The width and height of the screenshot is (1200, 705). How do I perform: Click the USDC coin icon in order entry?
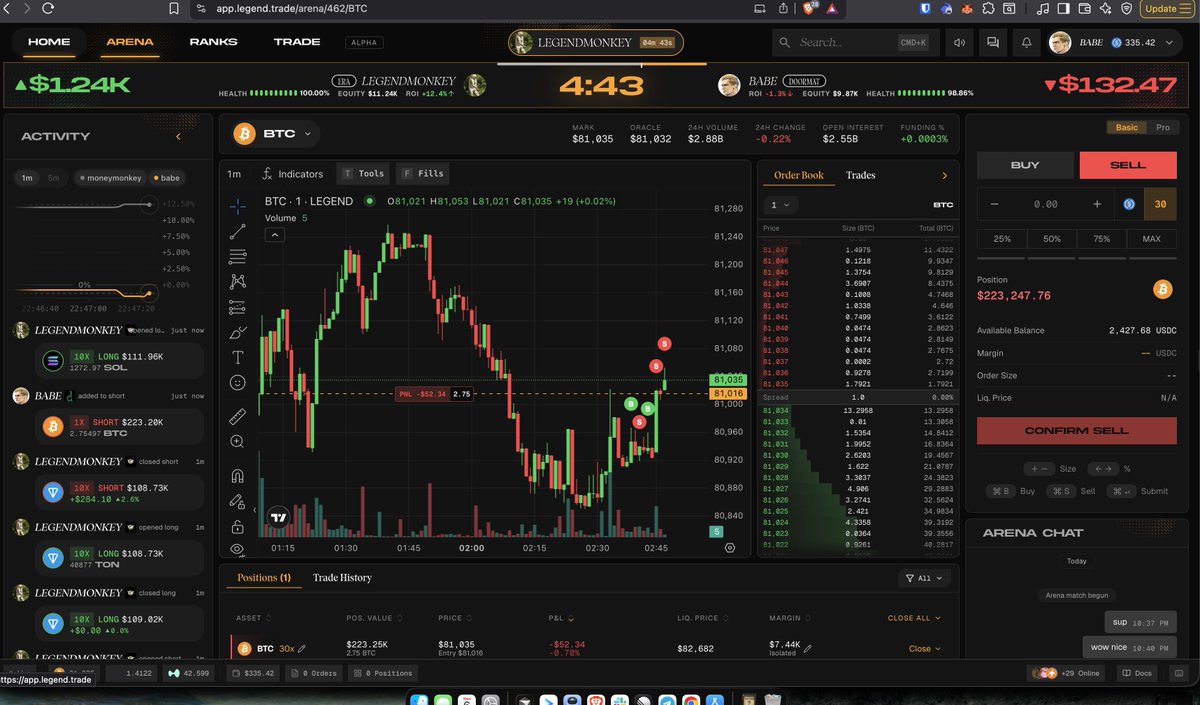[1129, 204]
